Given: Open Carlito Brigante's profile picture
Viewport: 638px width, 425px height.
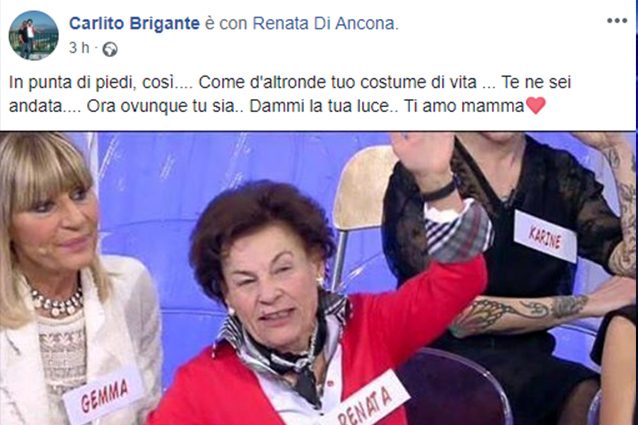Looking at the screenshot, I should click(x=33, y=35).
